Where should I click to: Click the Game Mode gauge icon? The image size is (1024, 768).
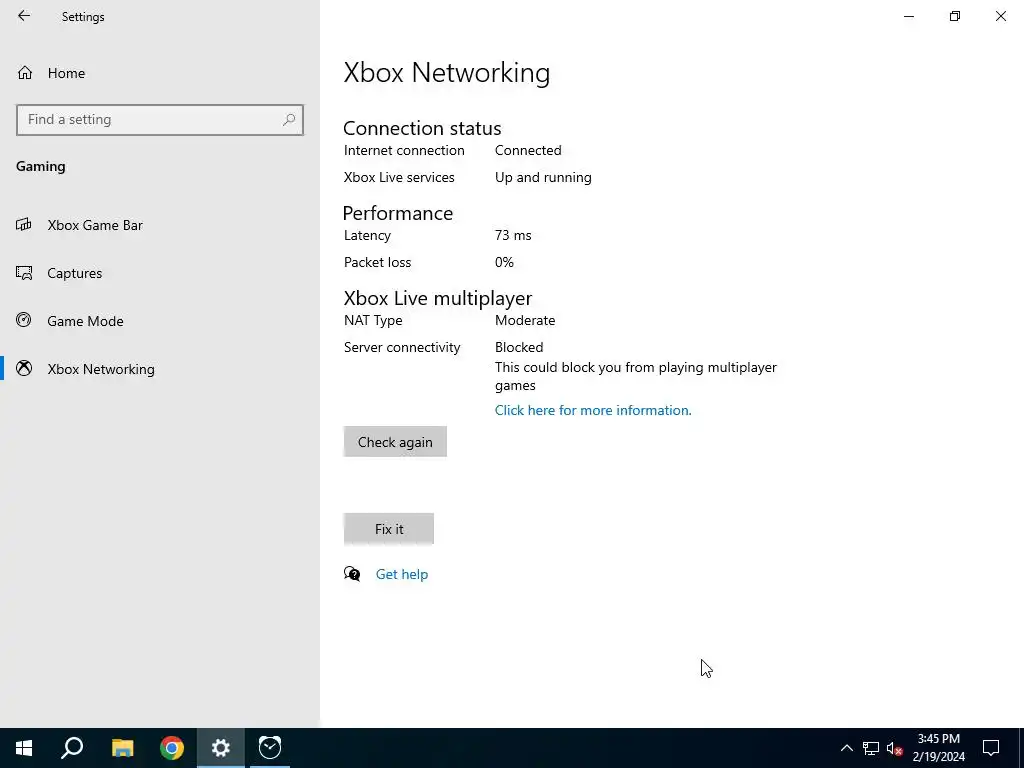click(24, 320)
